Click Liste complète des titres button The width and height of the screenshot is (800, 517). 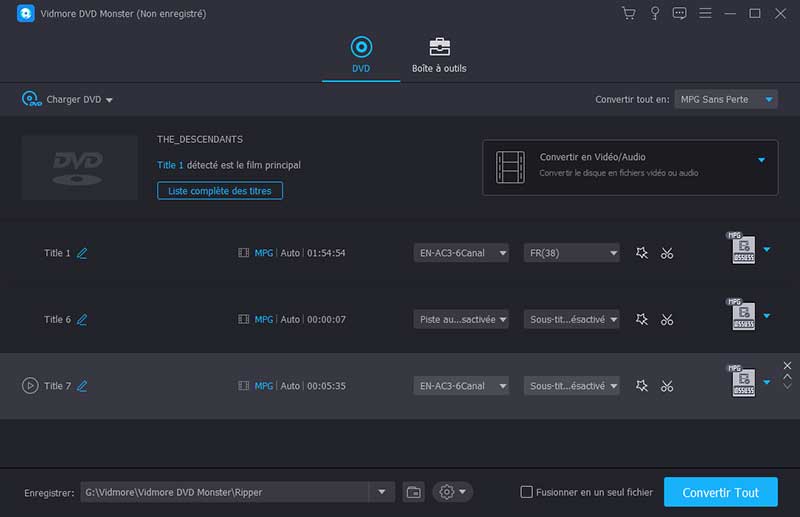point(220,190)
